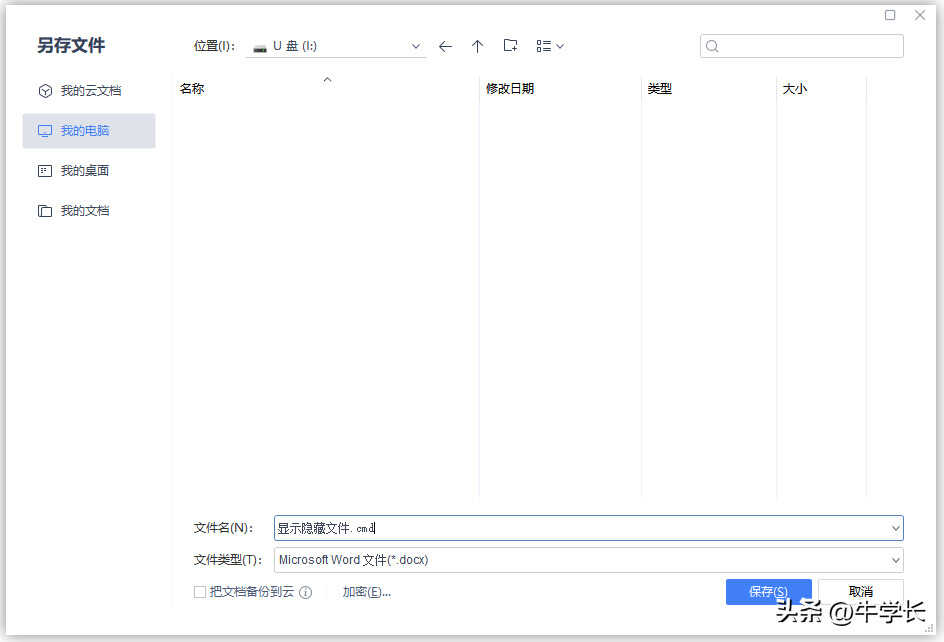Open the view mode options
Screen dimensions: 944x642
pos(550,46)
